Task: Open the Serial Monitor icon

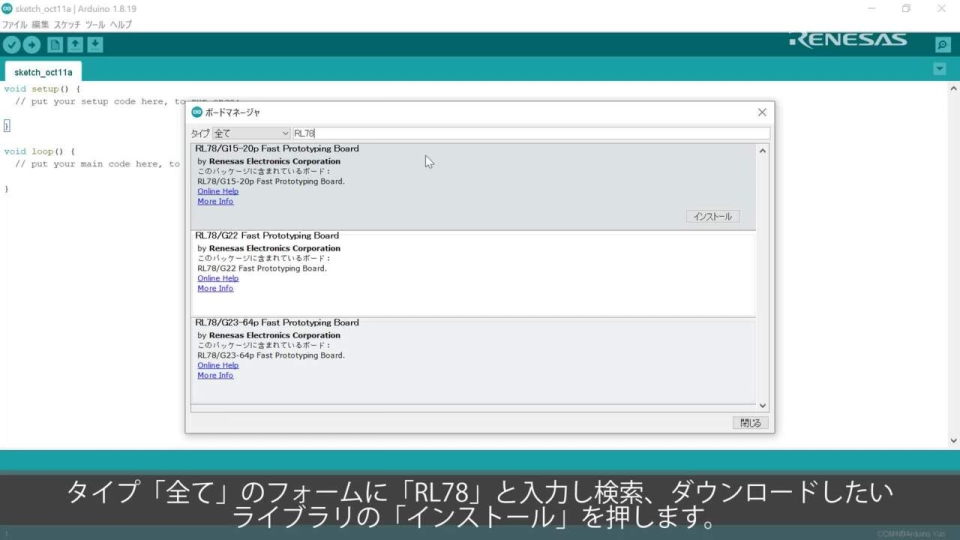Action: point(943,45)
